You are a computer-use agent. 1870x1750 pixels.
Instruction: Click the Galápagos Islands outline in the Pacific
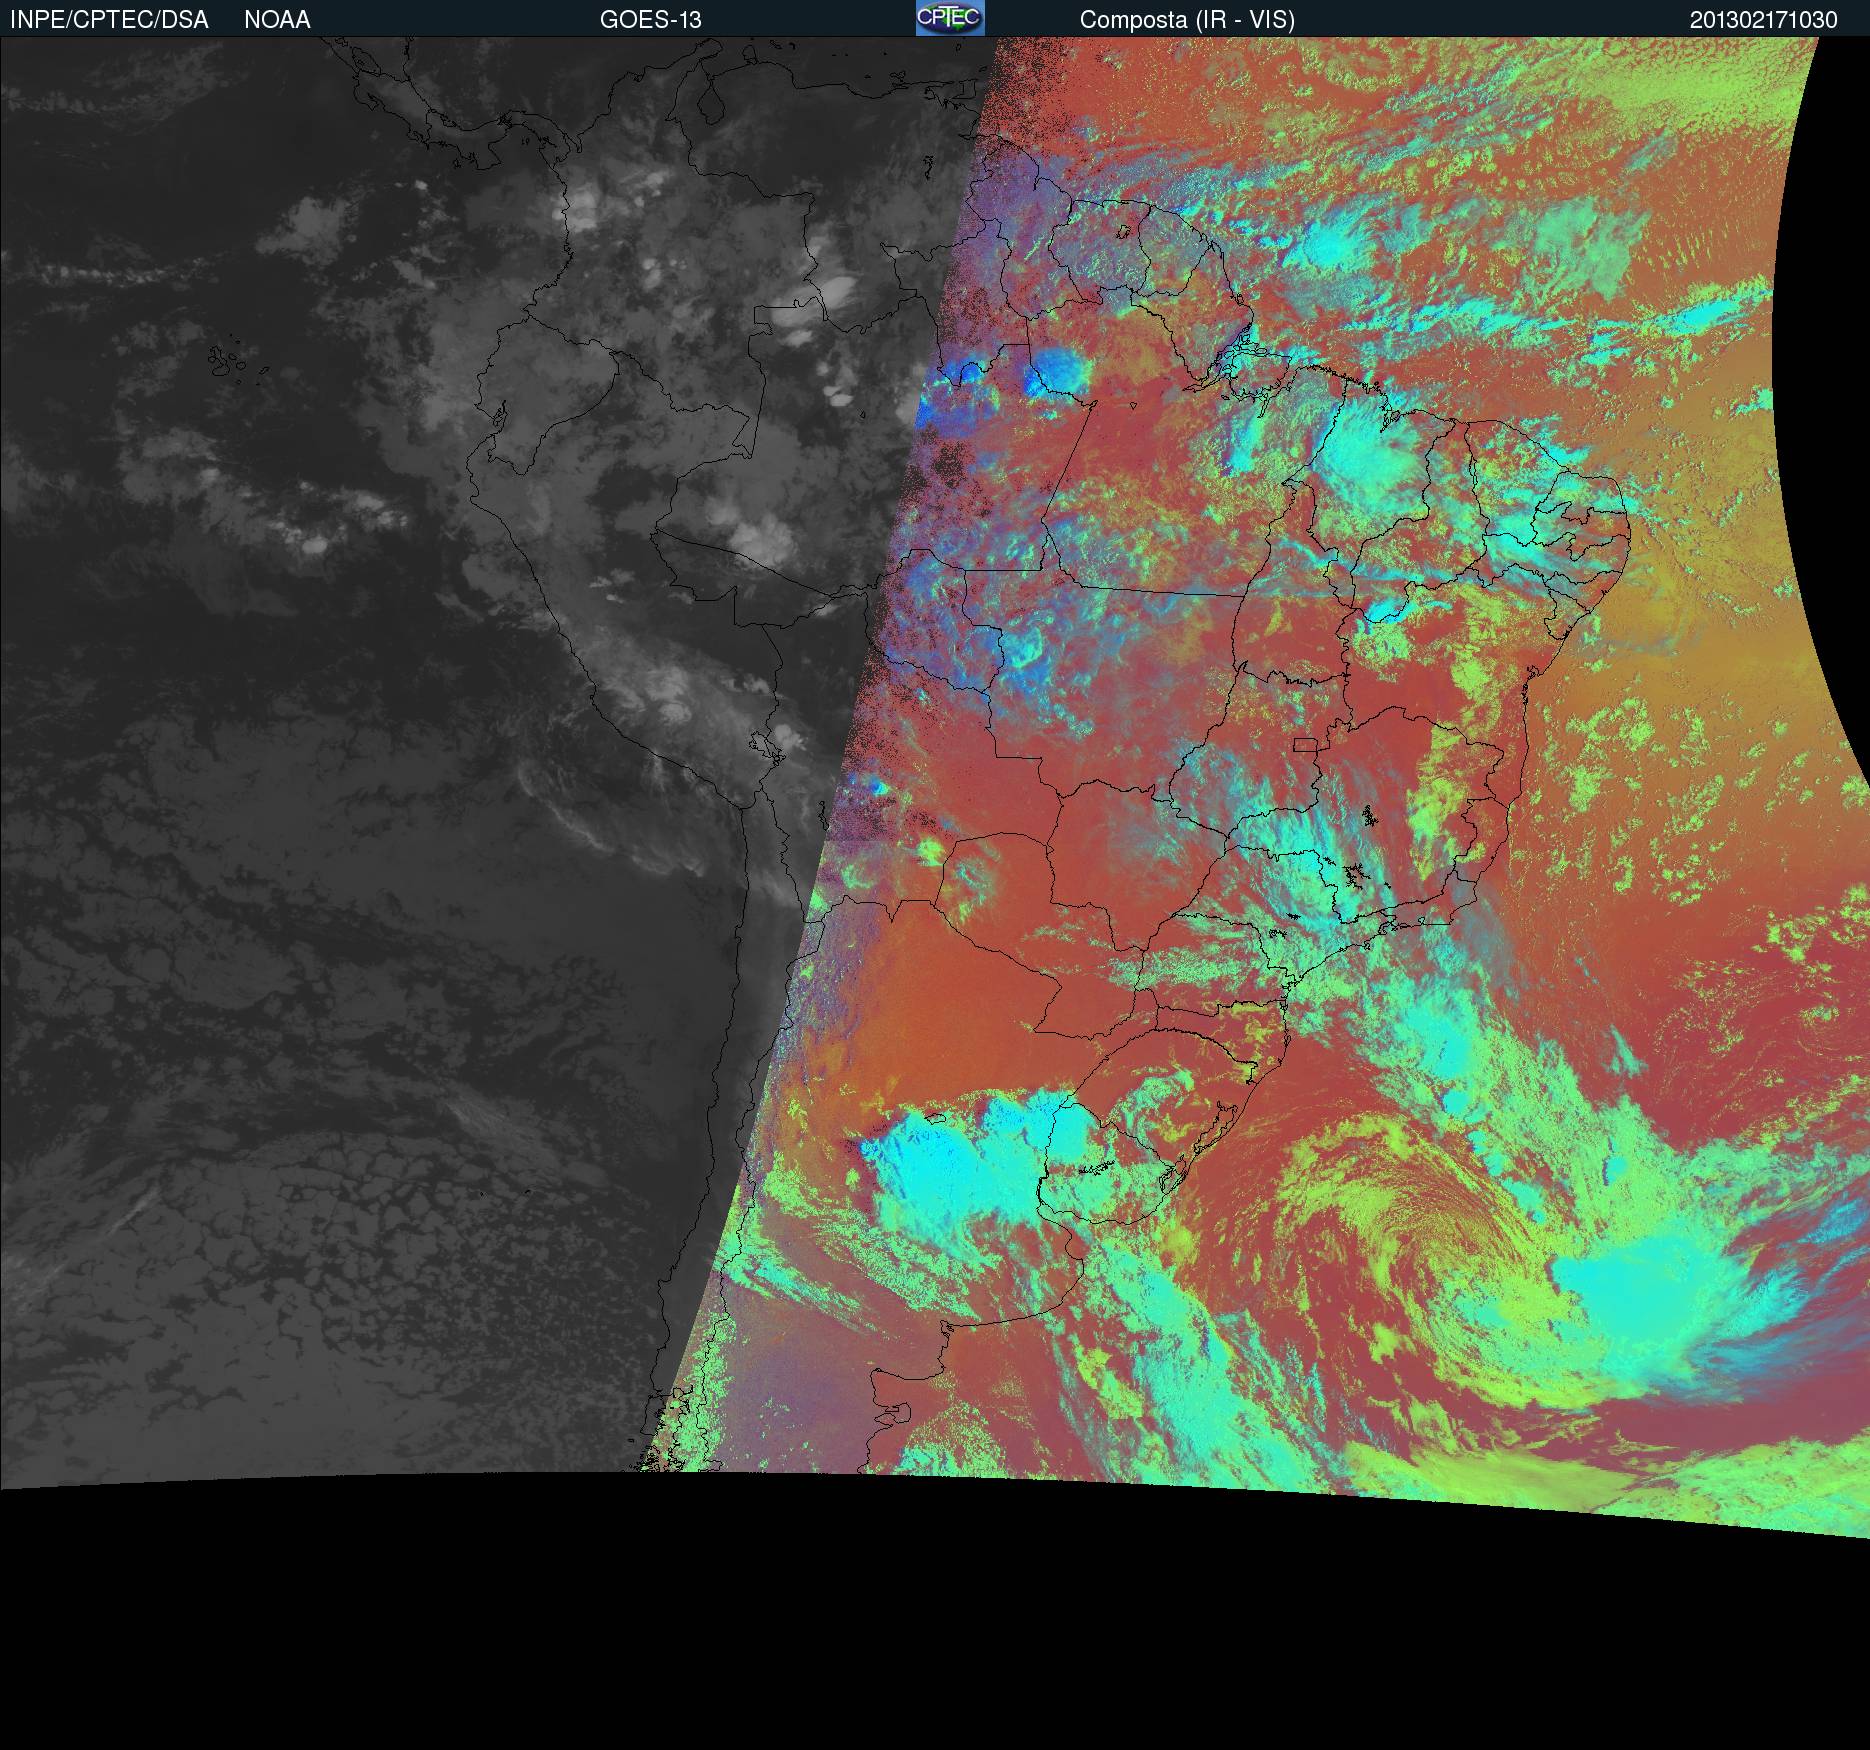(232, 362)
